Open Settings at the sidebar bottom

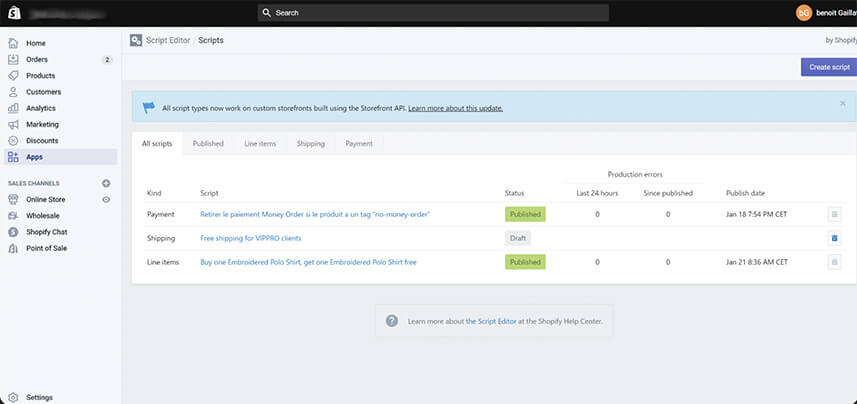(x=39, y=397)
